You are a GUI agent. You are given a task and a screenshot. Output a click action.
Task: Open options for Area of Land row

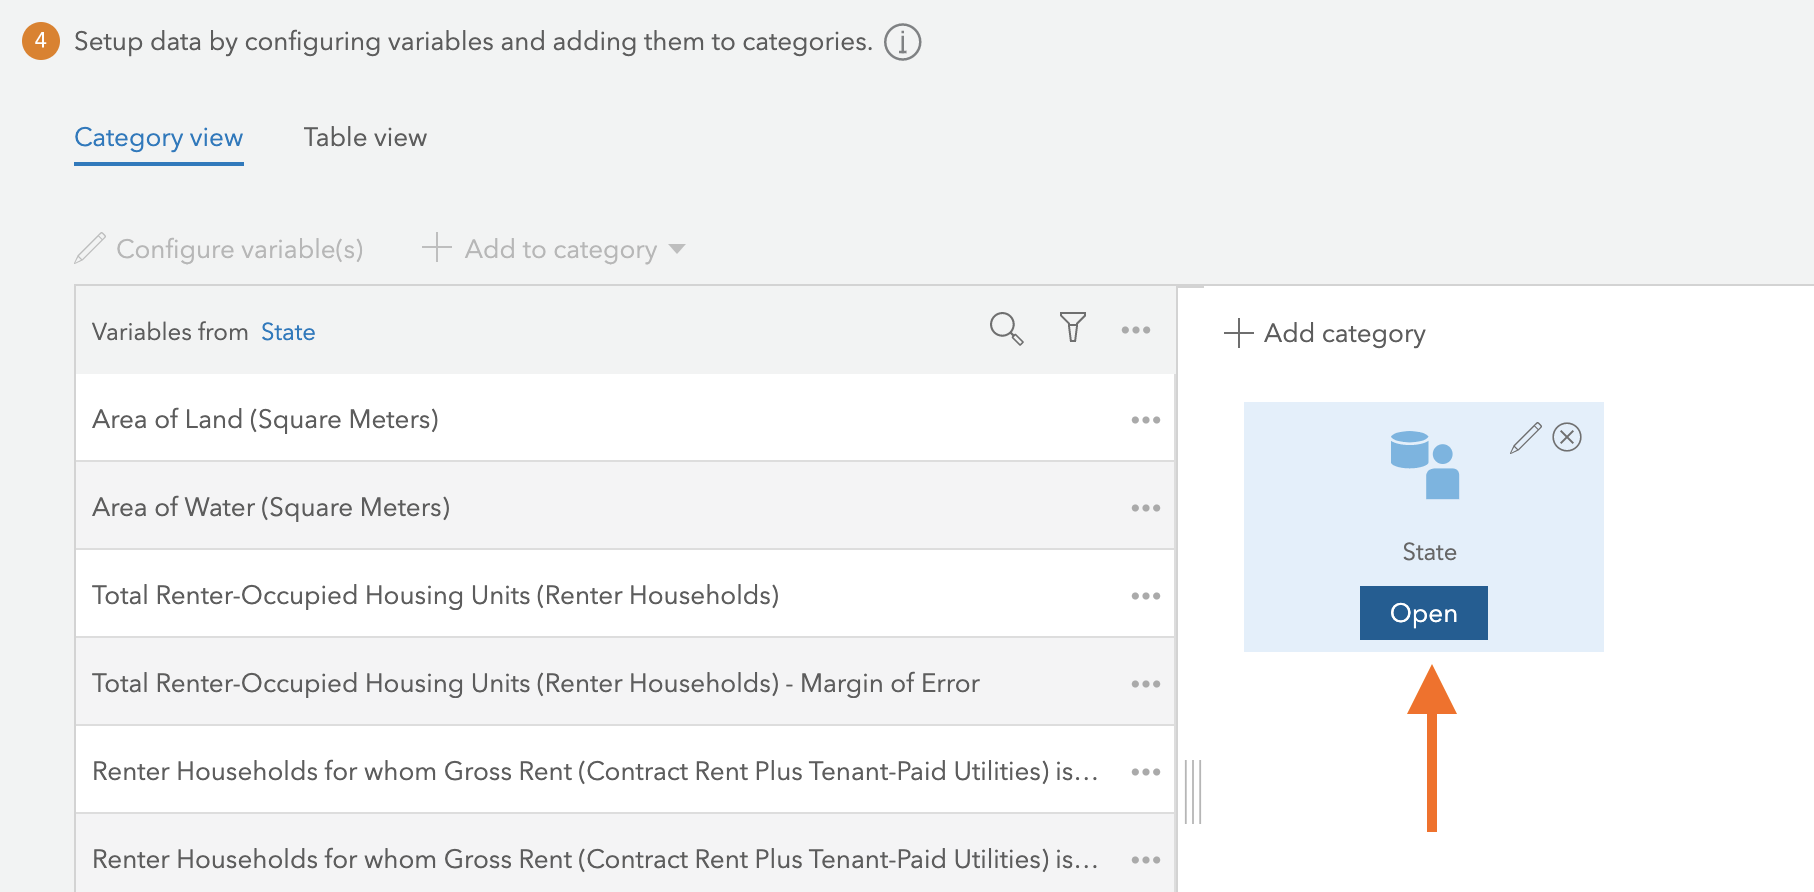[1145, 420]
